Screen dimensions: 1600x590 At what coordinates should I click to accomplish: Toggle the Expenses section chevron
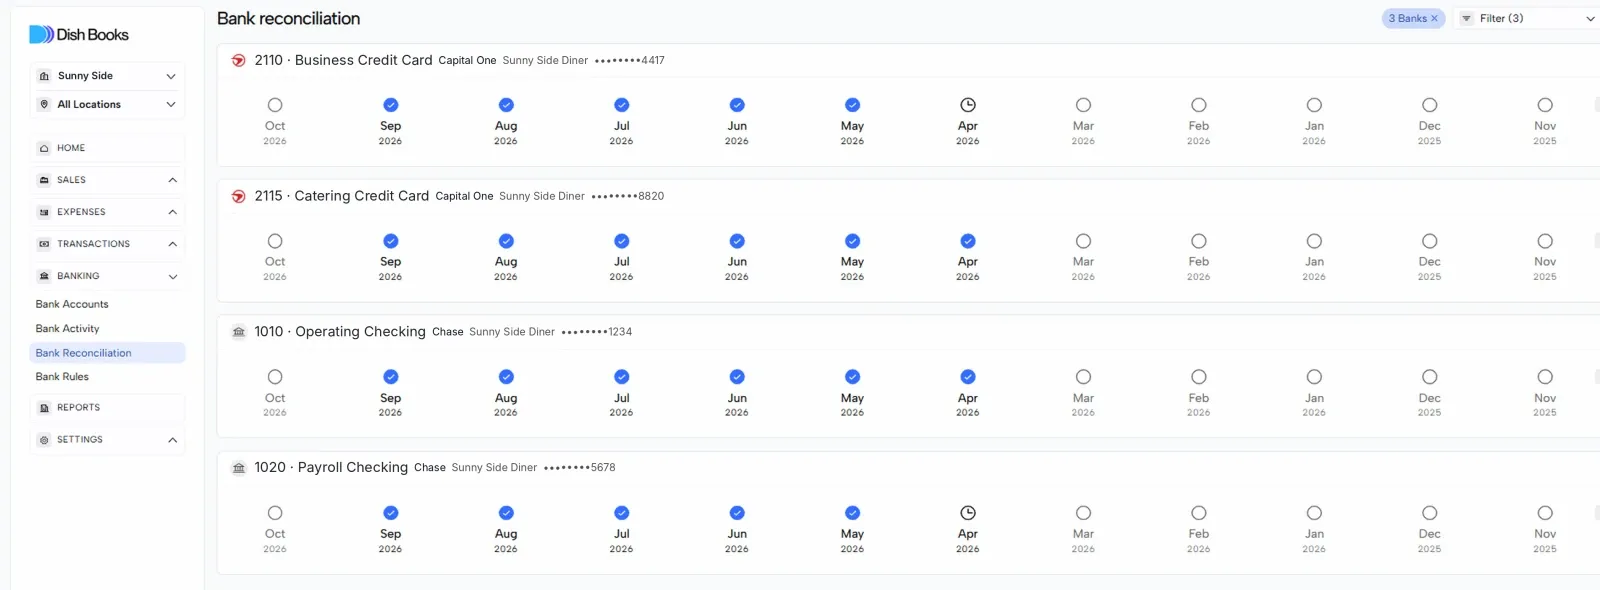click(172, 212)
